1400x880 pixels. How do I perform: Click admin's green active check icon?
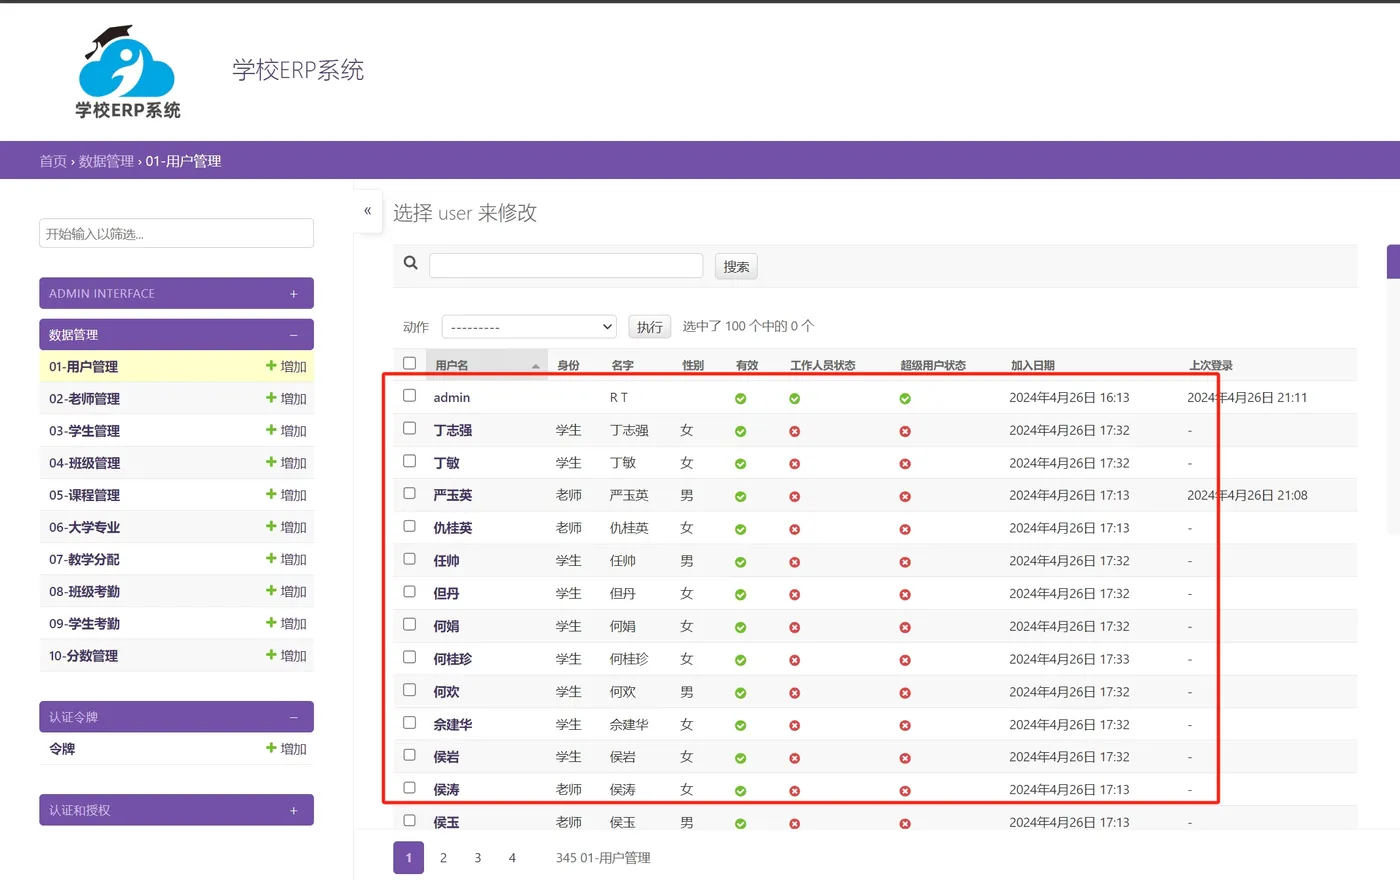pos(740,398)
